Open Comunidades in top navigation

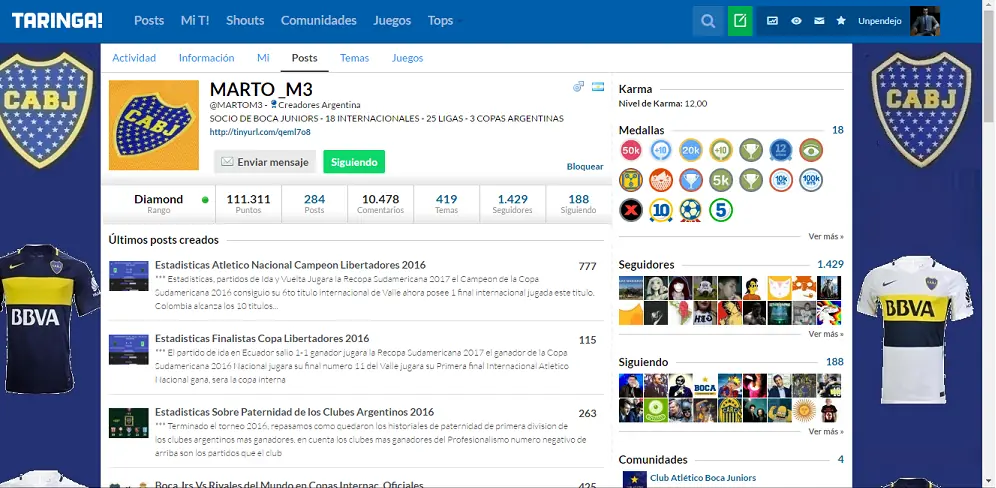point(319,21)
